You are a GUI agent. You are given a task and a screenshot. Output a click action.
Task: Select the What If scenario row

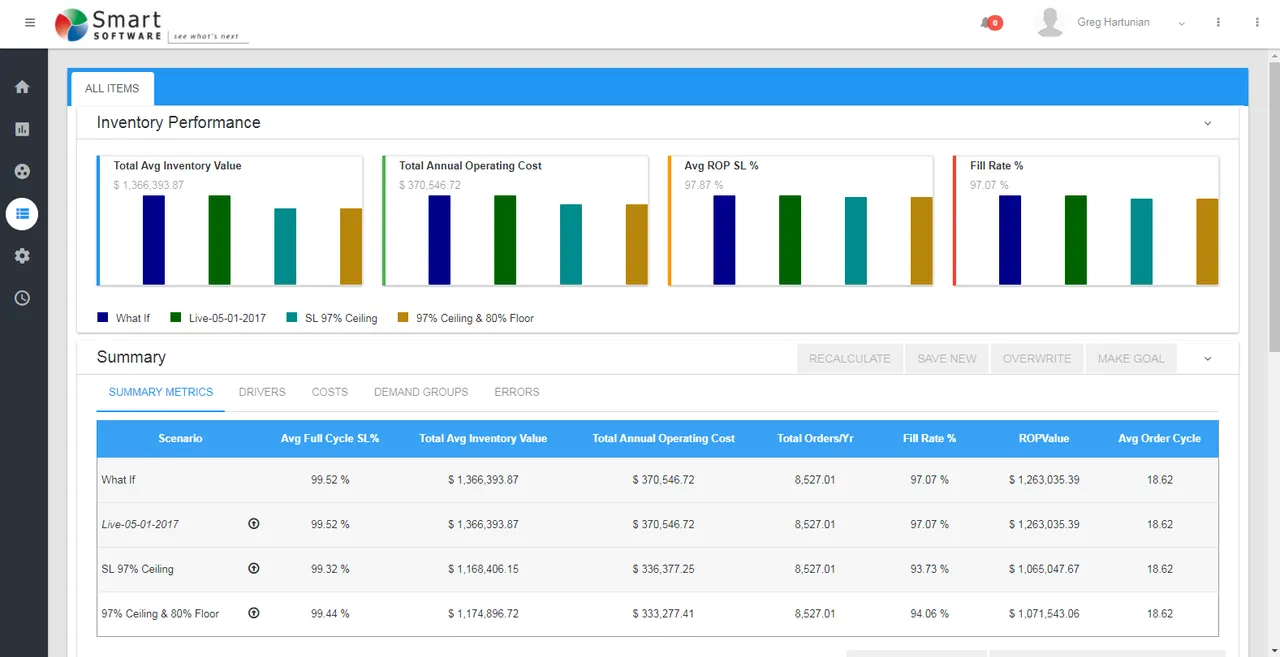click(x=658, y=480)
